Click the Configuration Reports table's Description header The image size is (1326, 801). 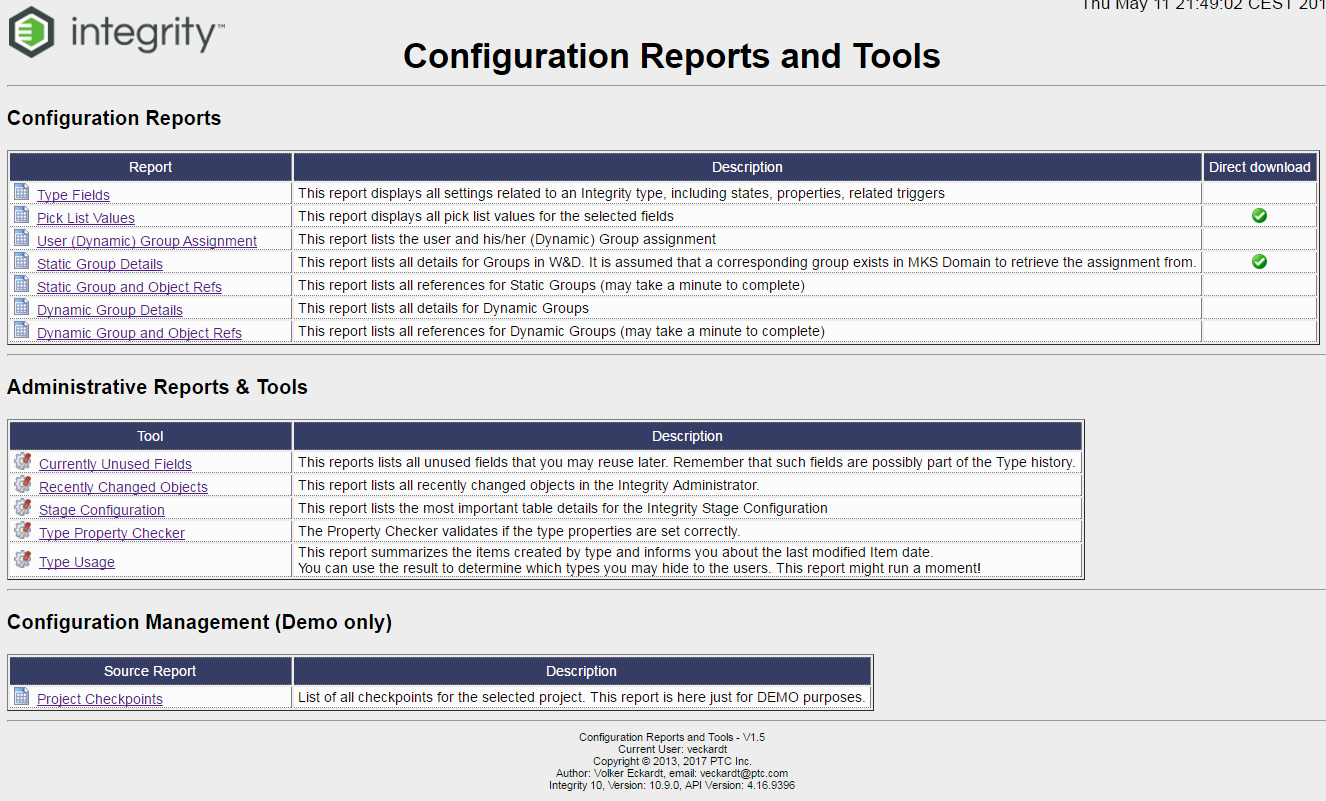coord(747,167)
